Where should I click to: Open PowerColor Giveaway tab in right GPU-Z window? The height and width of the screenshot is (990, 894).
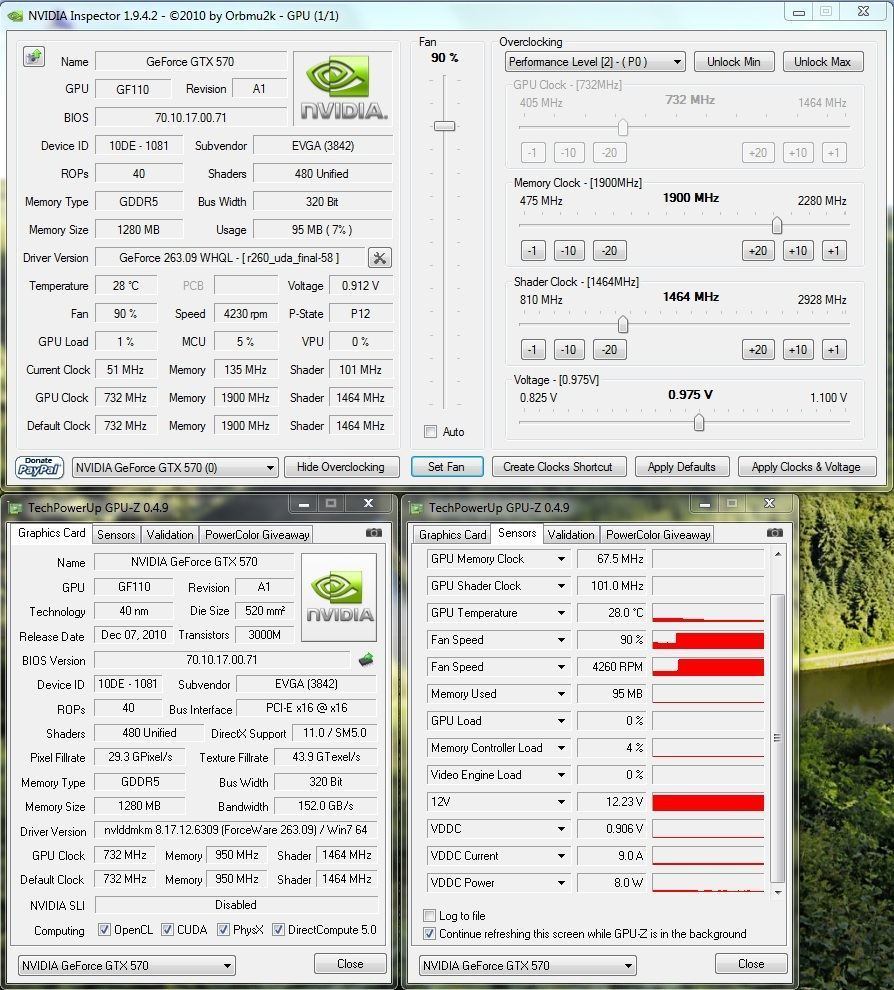pos(658,535)
